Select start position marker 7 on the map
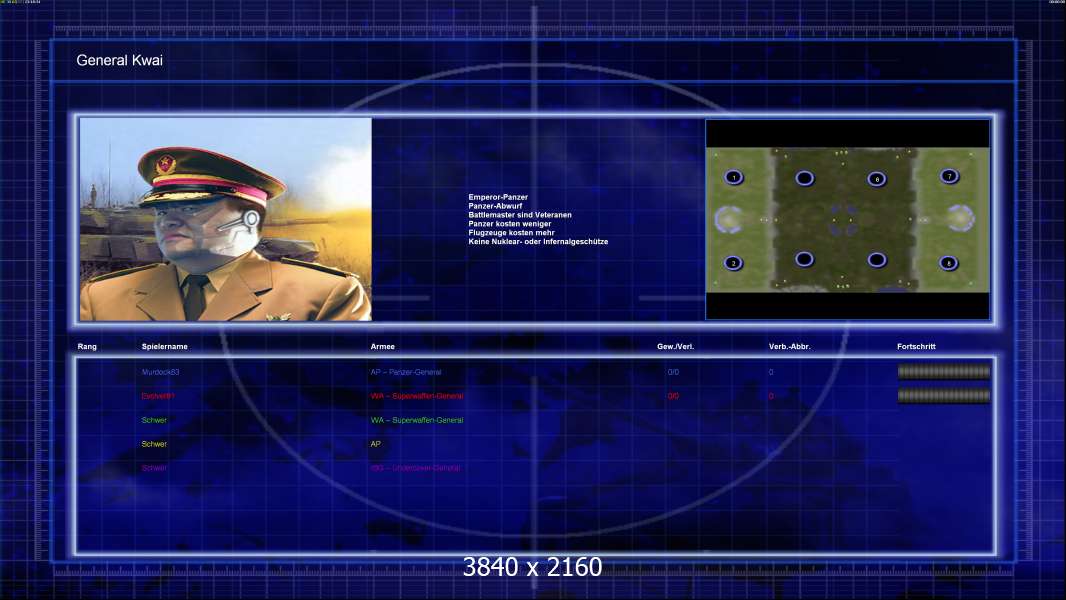 pos(950,177)
